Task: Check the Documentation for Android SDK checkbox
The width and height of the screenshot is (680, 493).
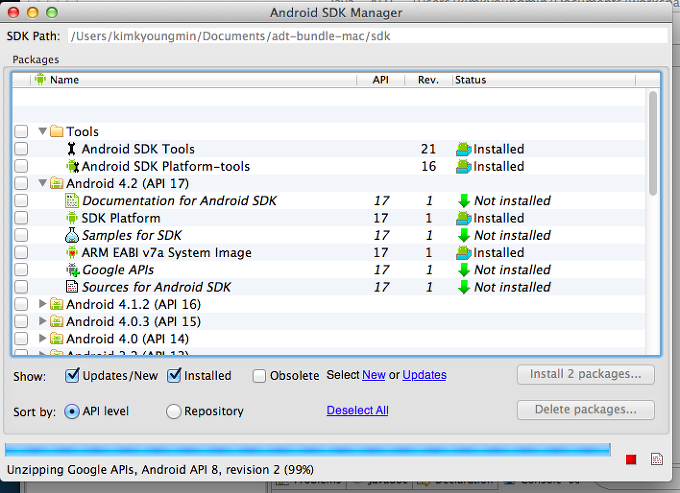Action: click(x=21, y=200)
